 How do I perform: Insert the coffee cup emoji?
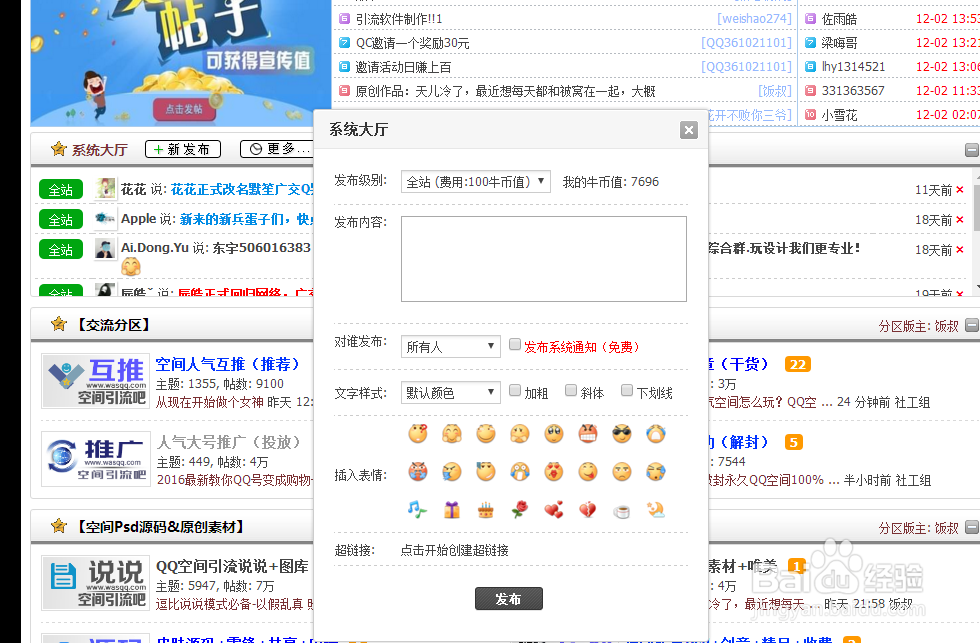621,511
